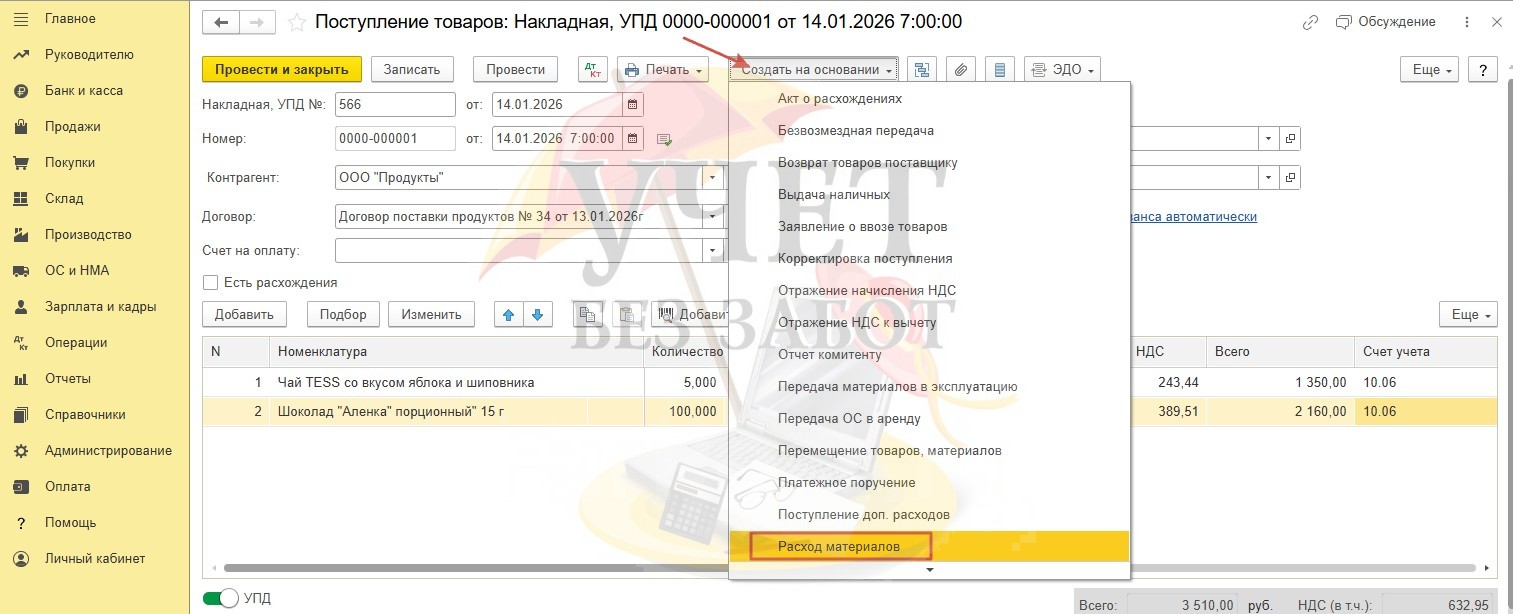Open calendar for Накладная date 14.01.2026
This screenshot has width=1513, height=614.
[632, 105]
